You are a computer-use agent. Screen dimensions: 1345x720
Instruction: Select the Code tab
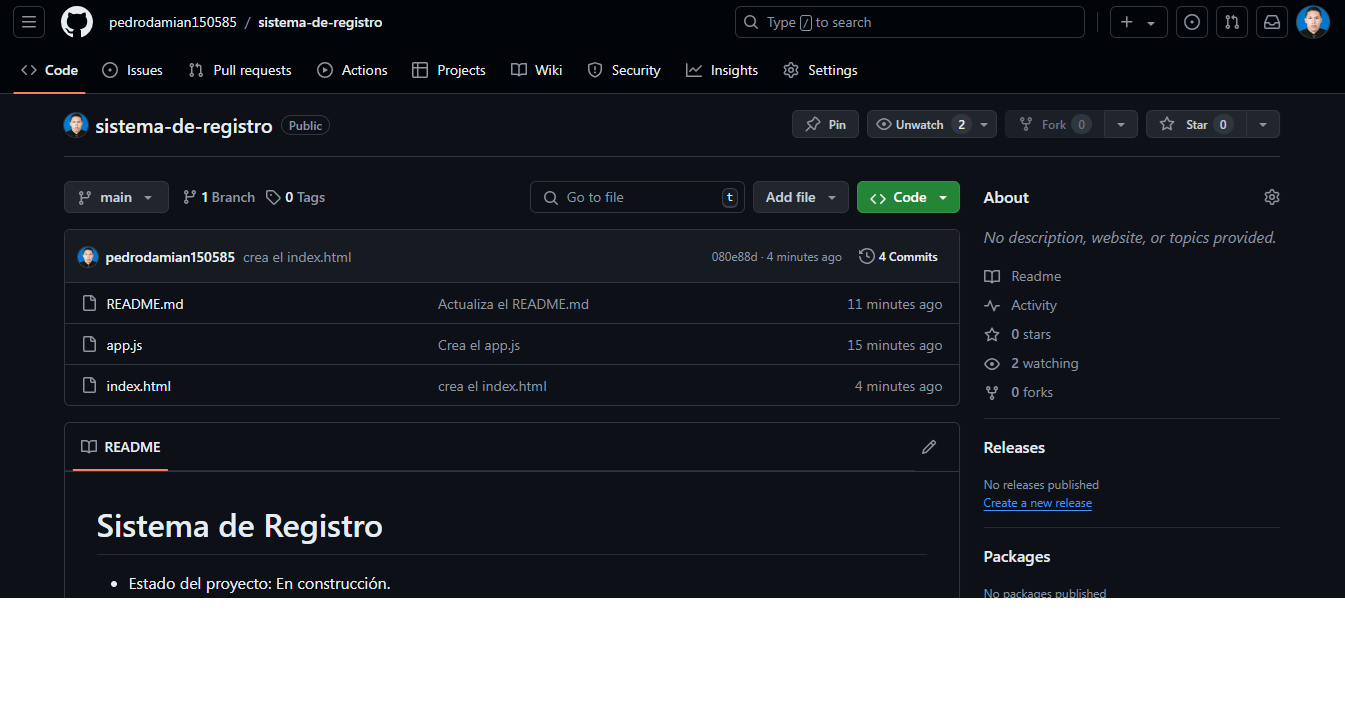[50, 70]
